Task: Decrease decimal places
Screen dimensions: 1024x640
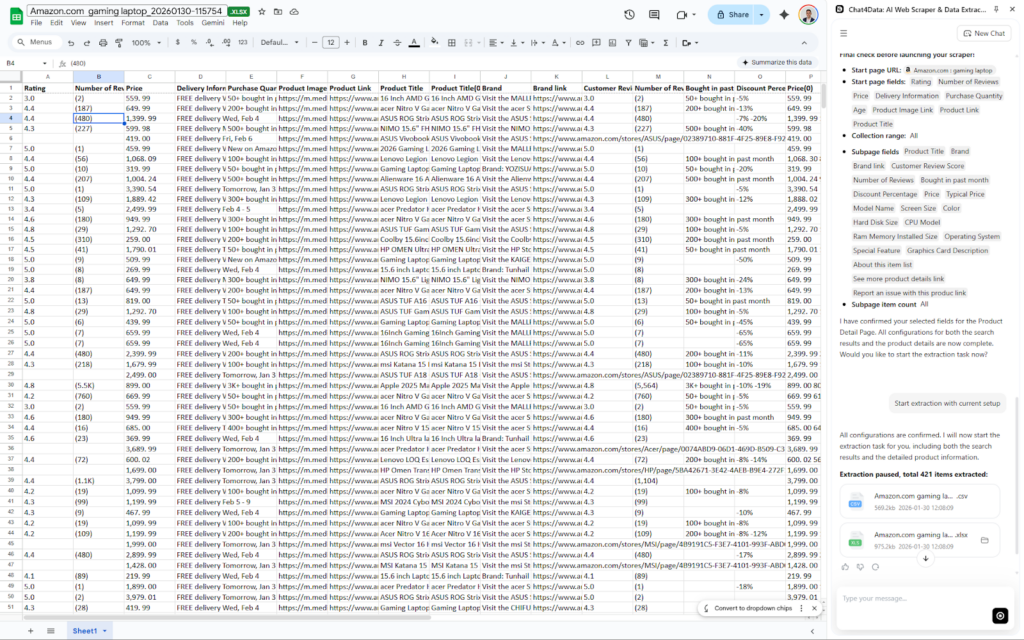Action: (x=210, y=42)
